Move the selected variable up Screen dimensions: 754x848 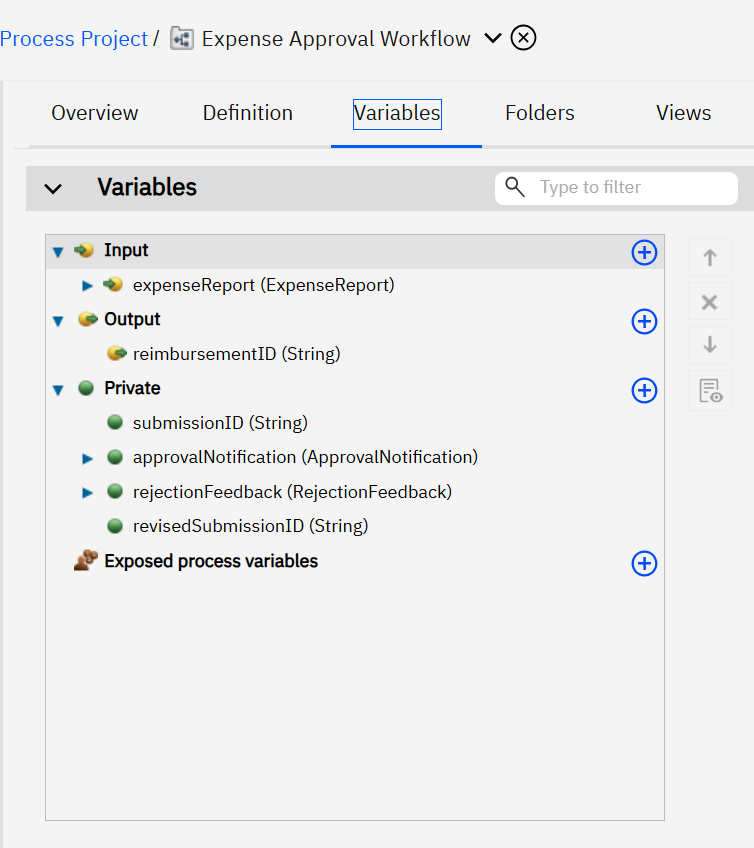[710, 257]
